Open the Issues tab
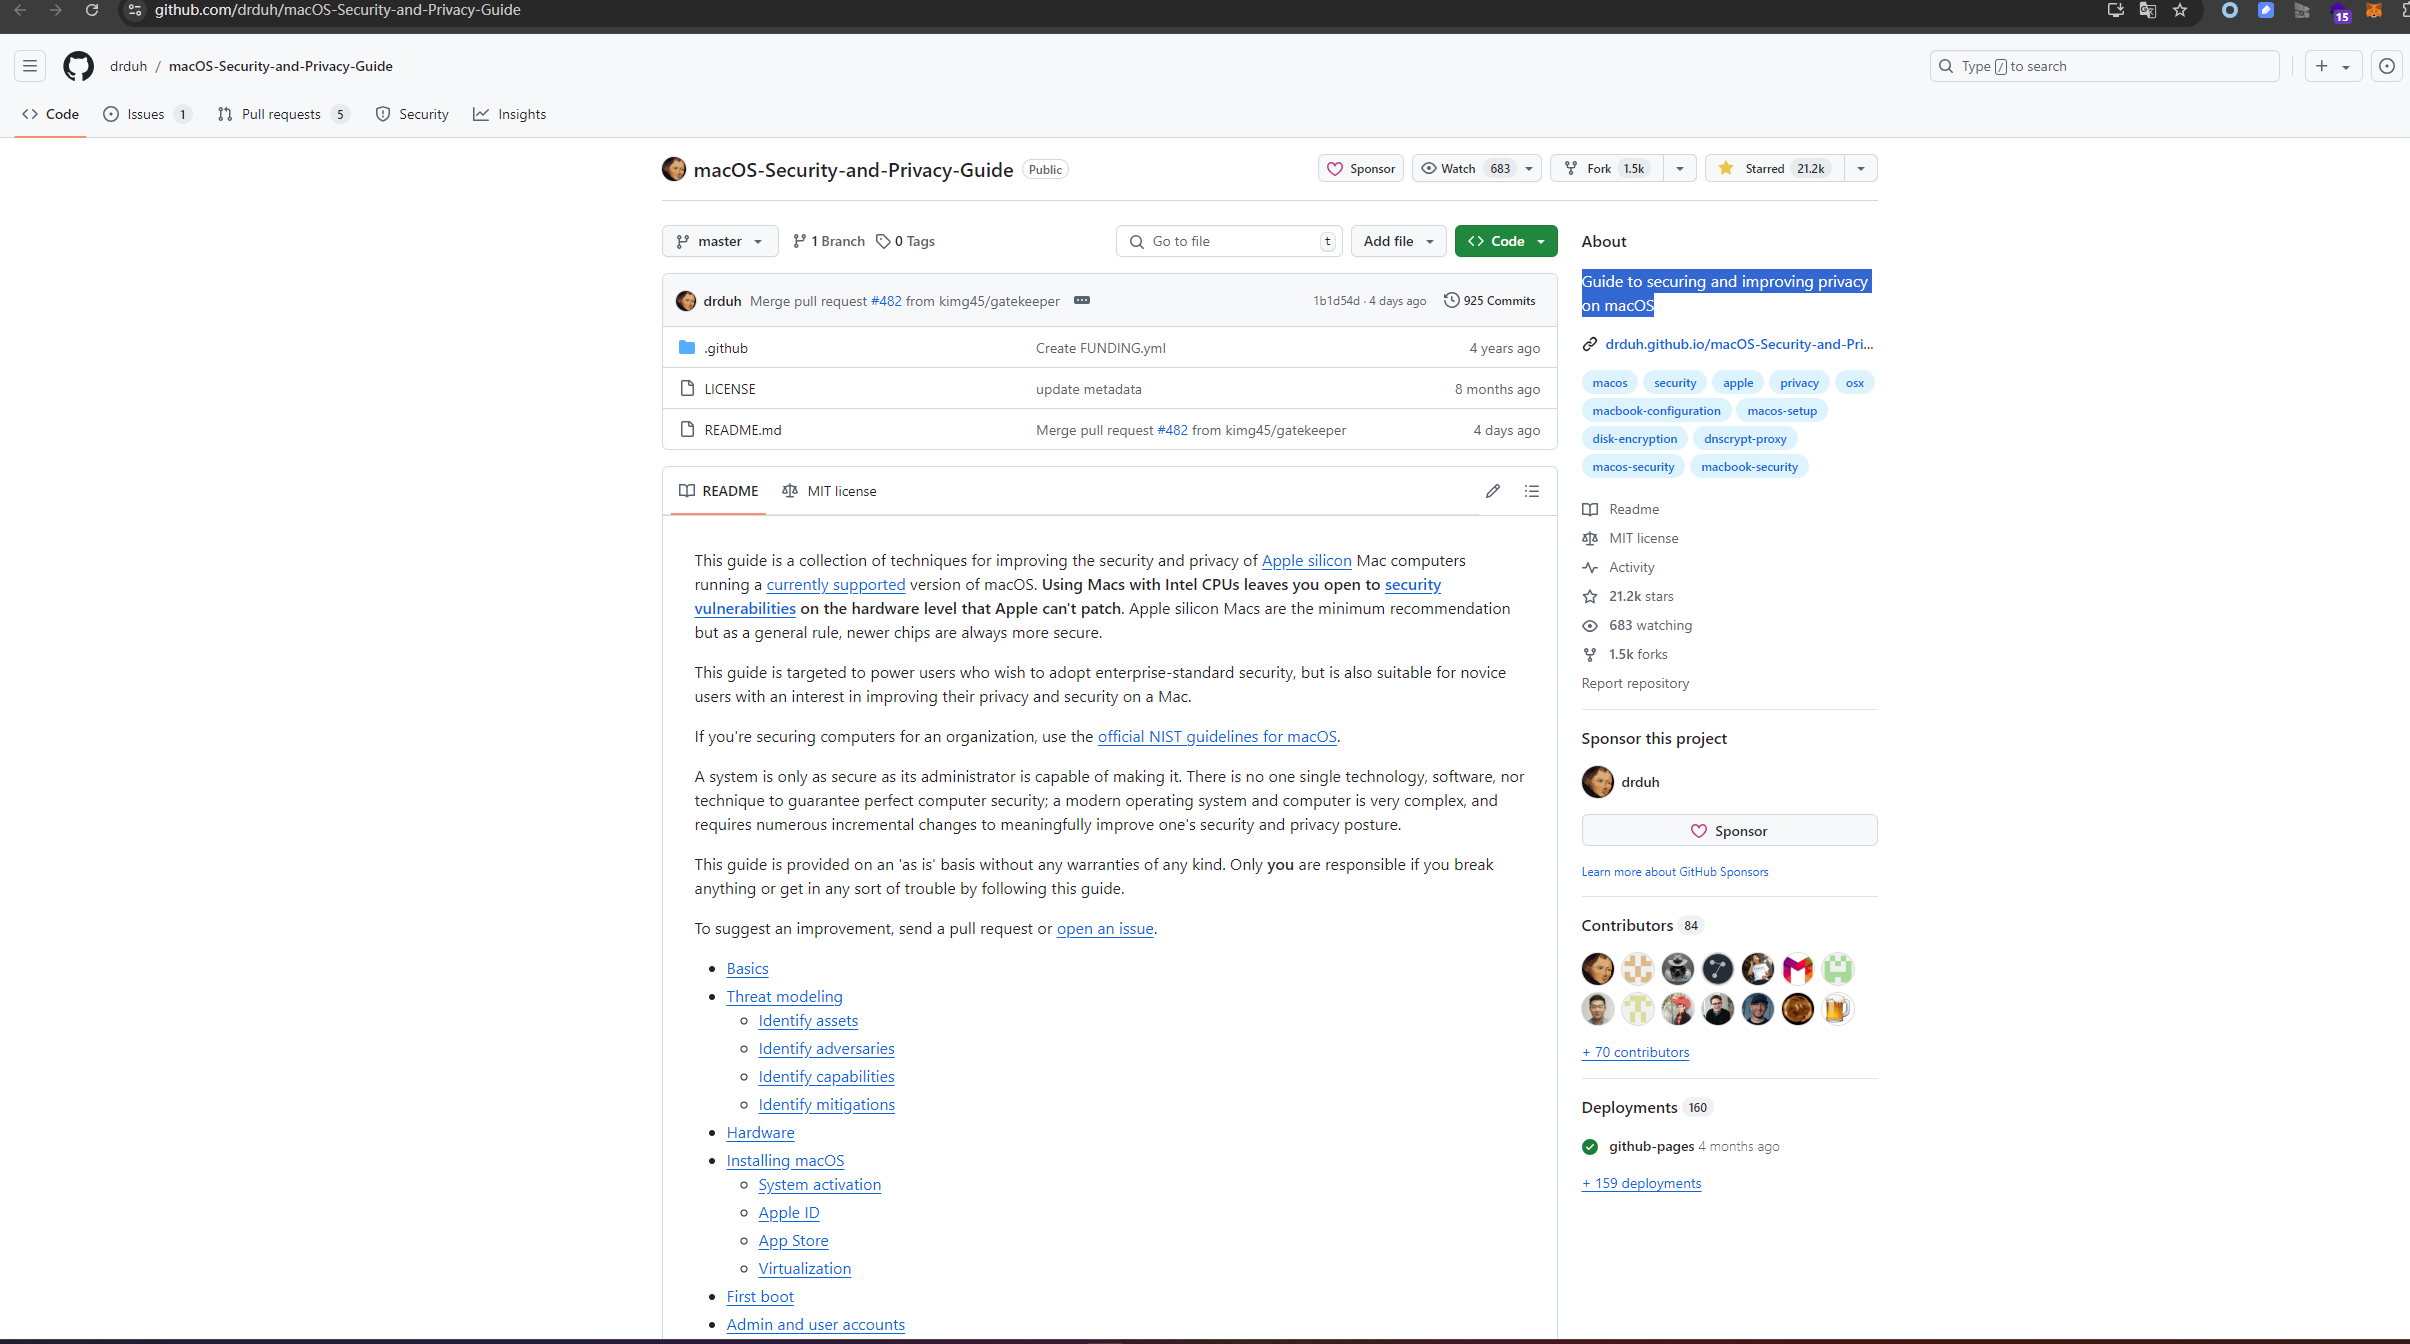The width and height of the screenshot is (2410, 1344). [x=146, y=114]
